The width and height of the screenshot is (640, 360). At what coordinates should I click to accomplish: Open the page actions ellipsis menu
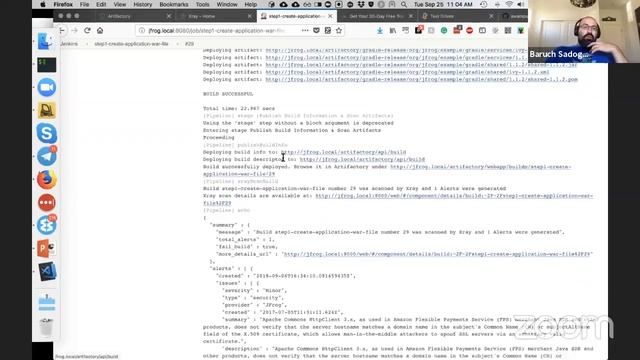click(x=305, y=31)
